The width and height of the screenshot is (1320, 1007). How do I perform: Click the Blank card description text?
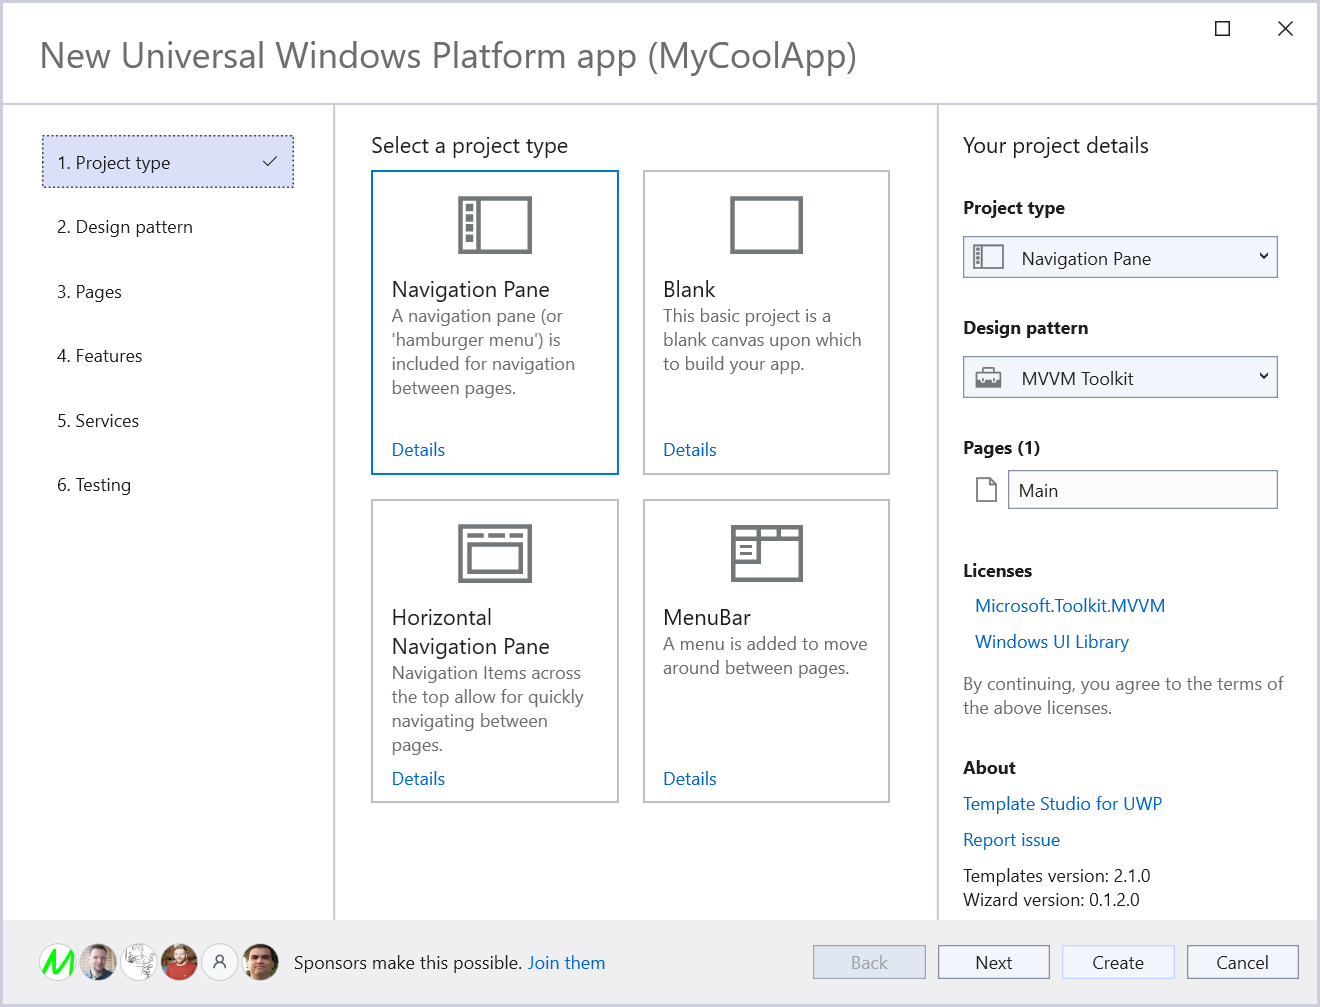pos(762,340)
